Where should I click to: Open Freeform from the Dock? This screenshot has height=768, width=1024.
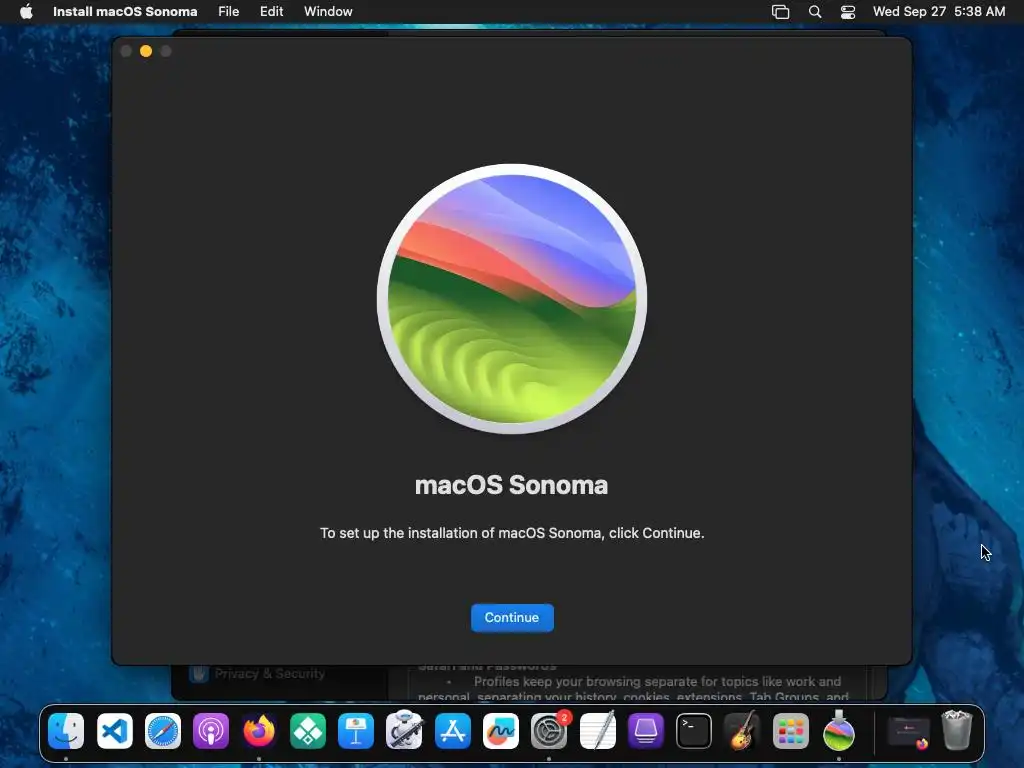501,731
